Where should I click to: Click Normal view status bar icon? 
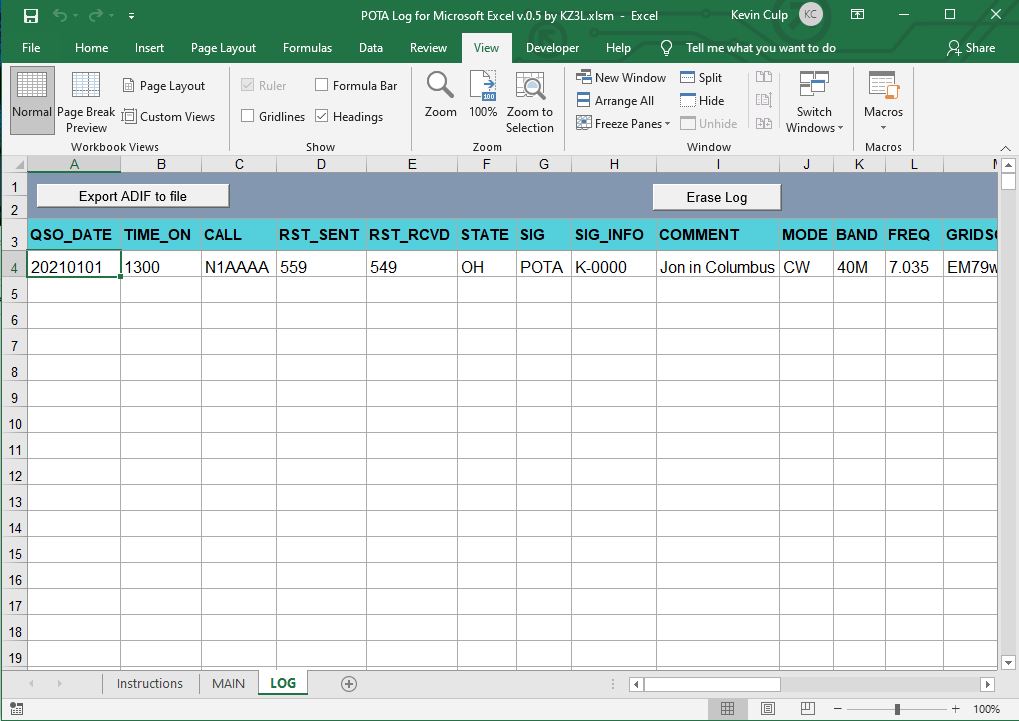click(x=727, y=709)
